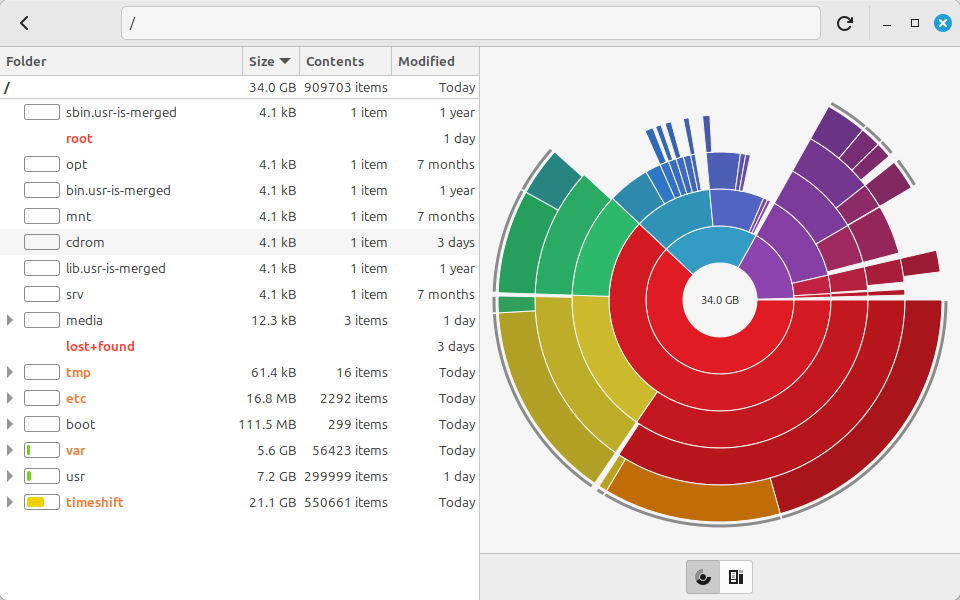960x600 pixels.
Task: Rescan the folder with the reload icon
Action: (844, 23)
